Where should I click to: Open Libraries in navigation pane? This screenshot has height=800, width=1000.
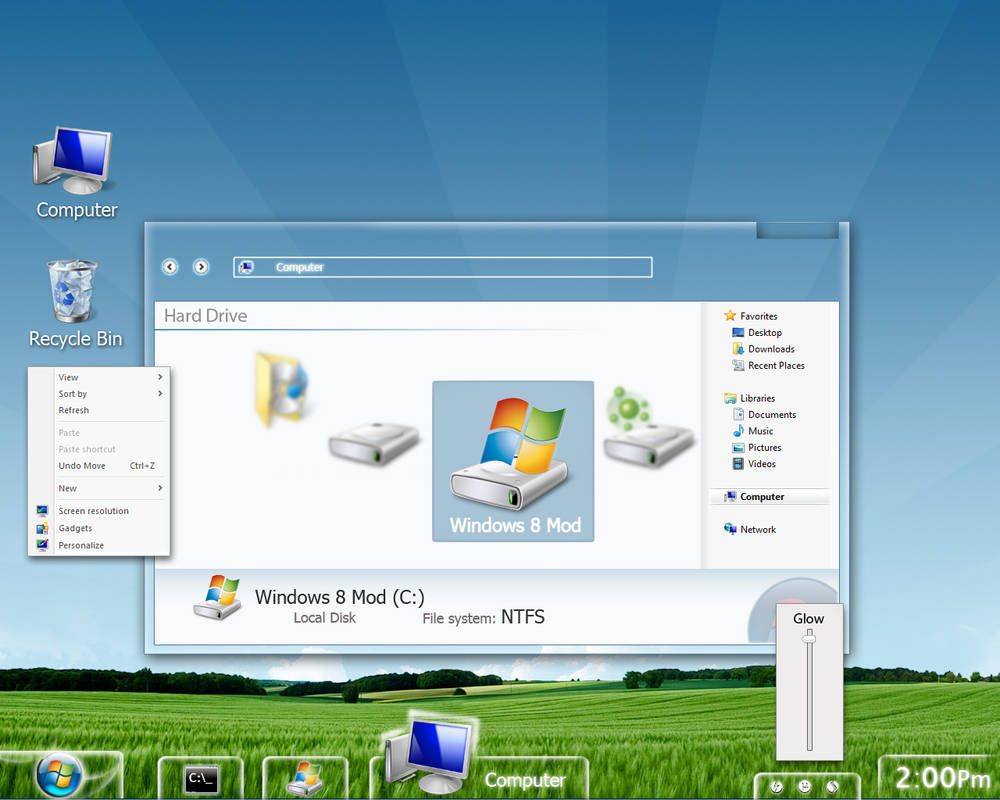point(758,398)
